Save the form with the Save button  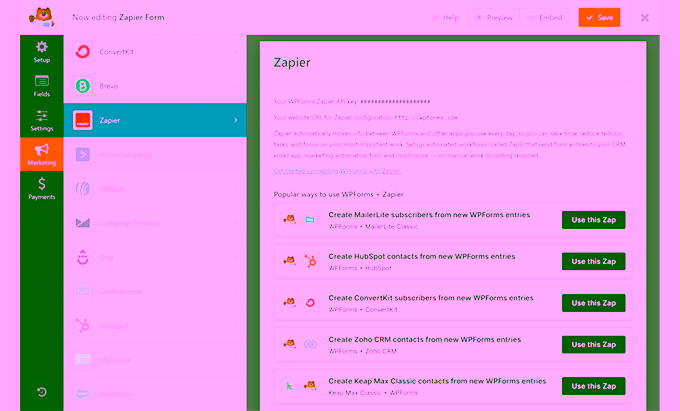(x=599, y=17)
